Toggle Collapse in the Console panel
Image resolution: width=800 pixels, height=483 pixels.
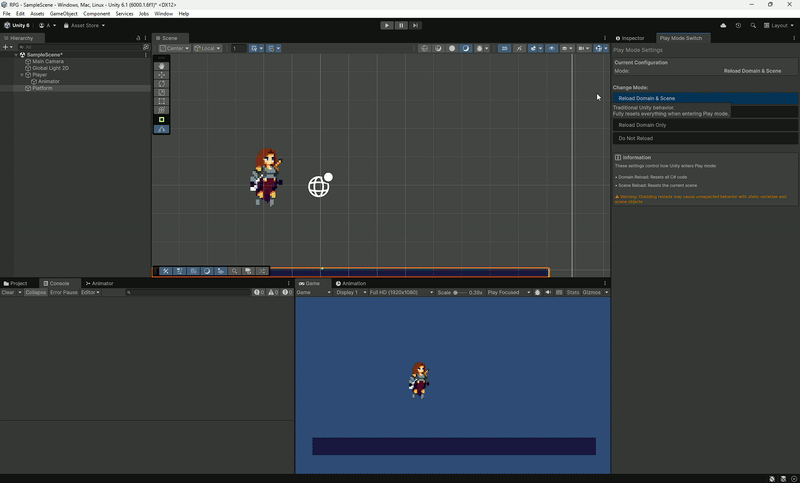pyautogui.click(x=36, y=293)
